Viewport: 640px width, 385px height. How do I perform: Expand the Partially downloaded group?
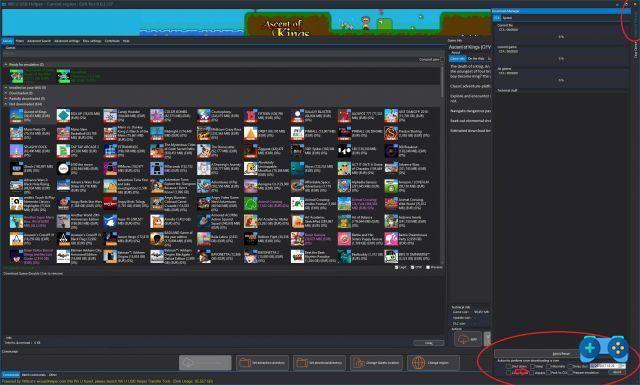6,98
